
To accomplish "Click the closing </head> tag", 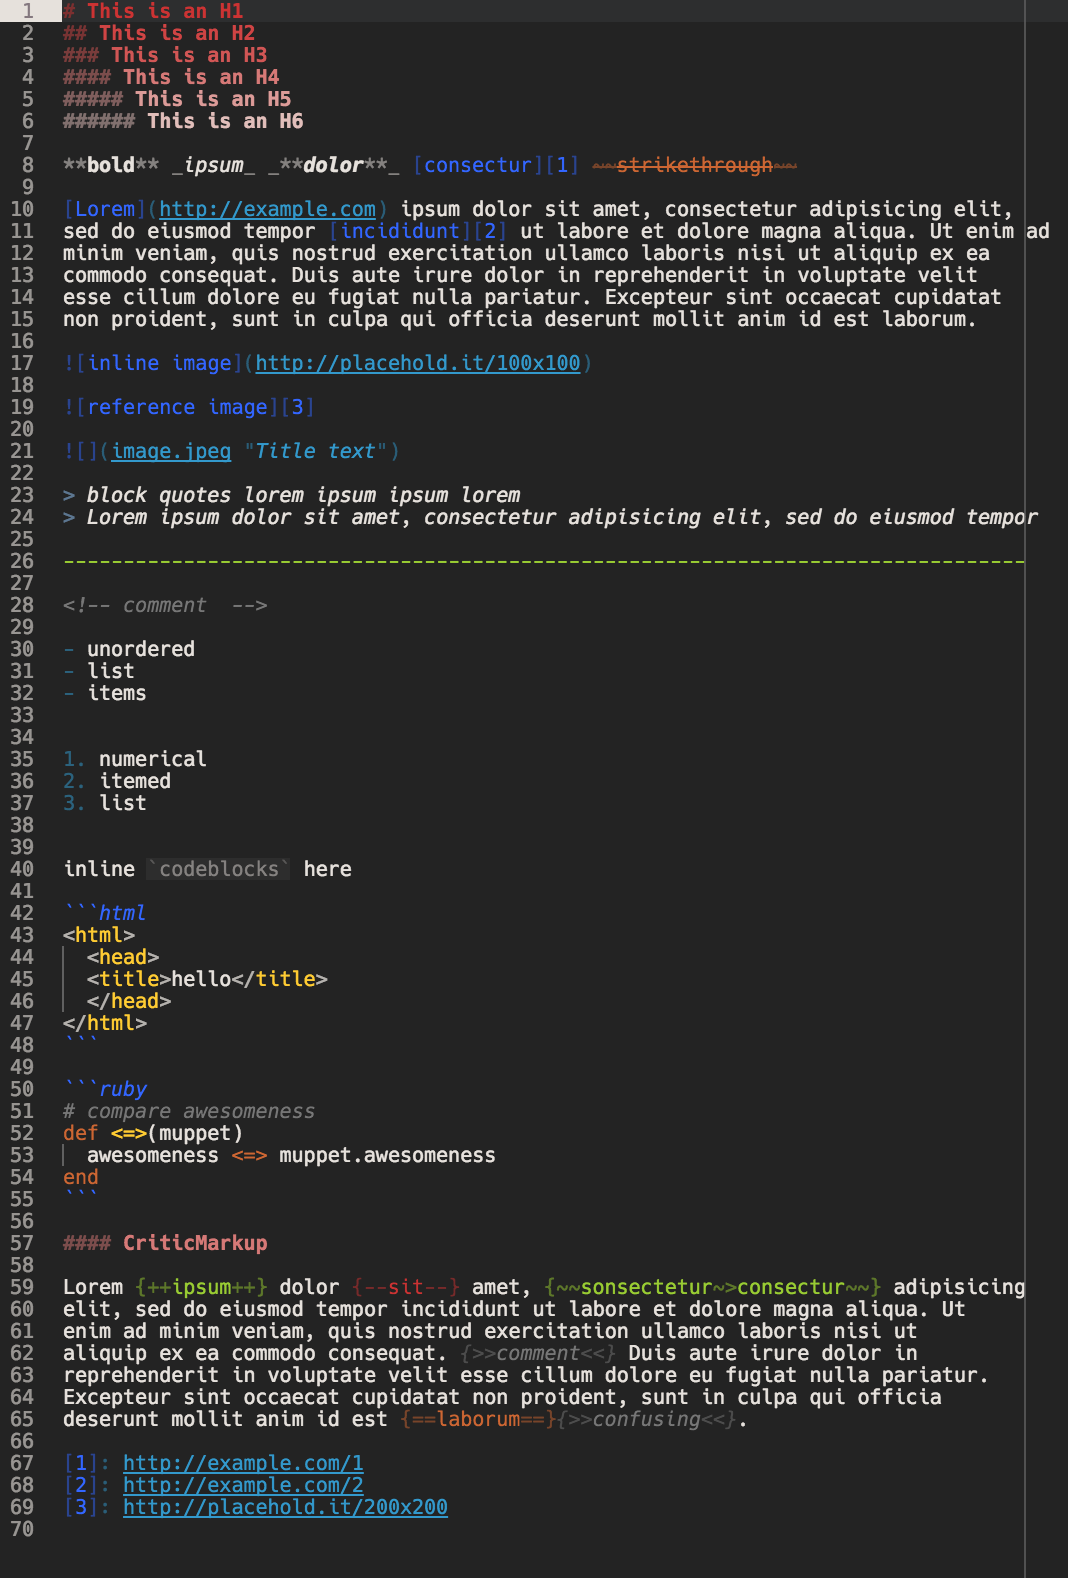I will [x=129, y=1001].
